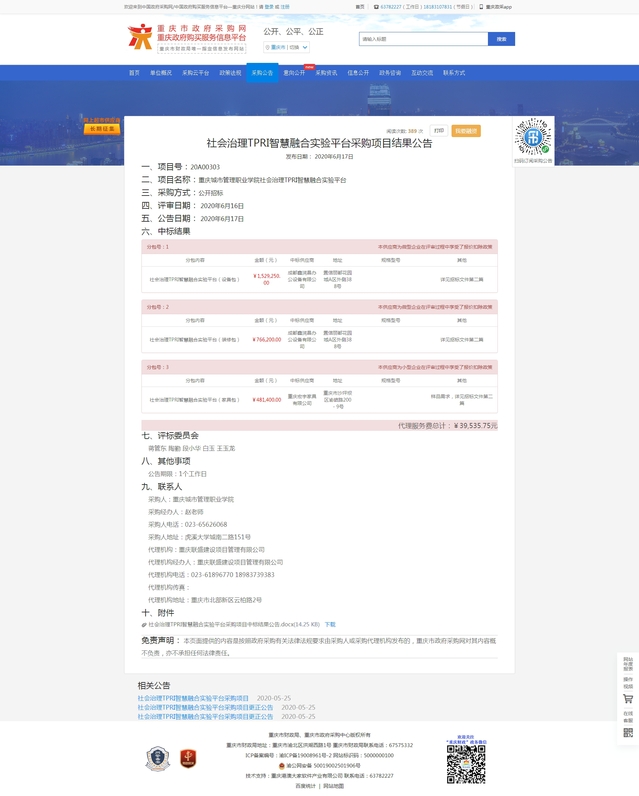Click the 渝公网安备 emblem icon in footer

pos(282,766)
